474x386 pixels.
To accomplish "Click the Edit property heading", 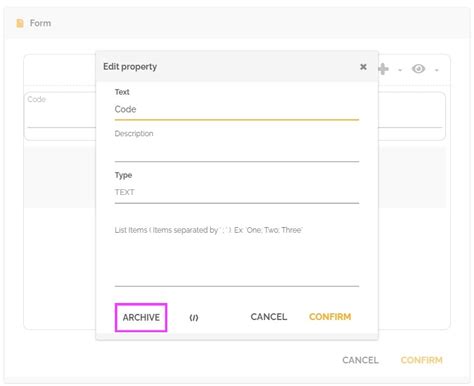I will coord(130,67).
